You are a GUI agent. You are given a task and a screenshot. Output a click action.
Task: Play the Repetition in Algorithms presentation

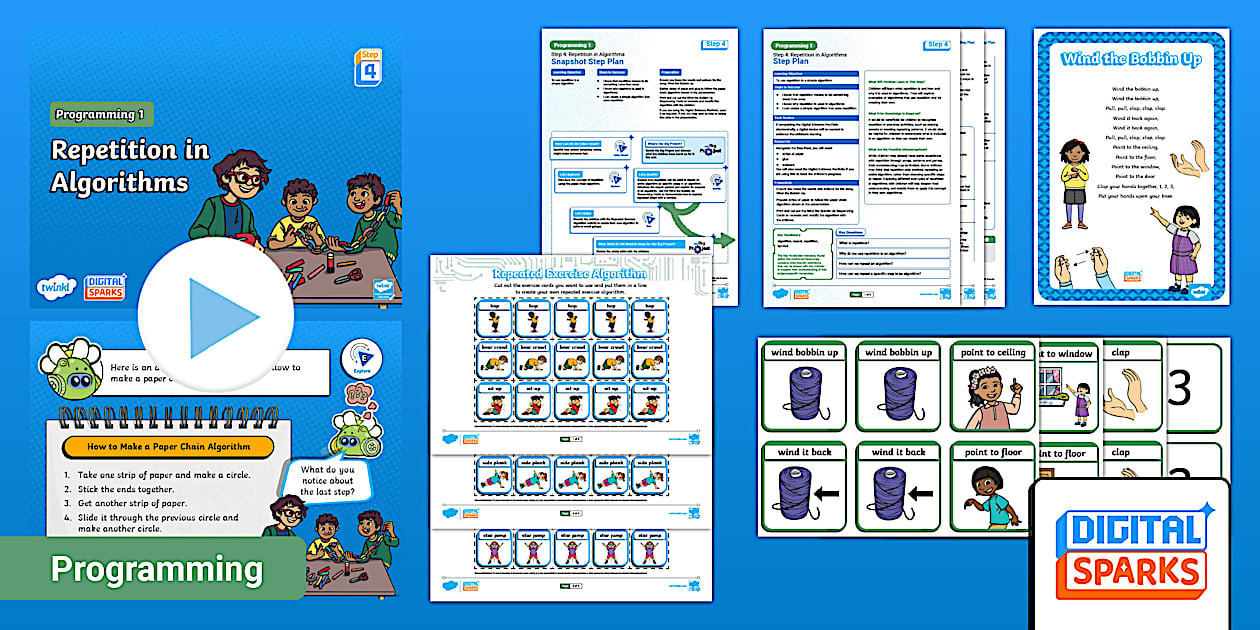click(215, 317)
